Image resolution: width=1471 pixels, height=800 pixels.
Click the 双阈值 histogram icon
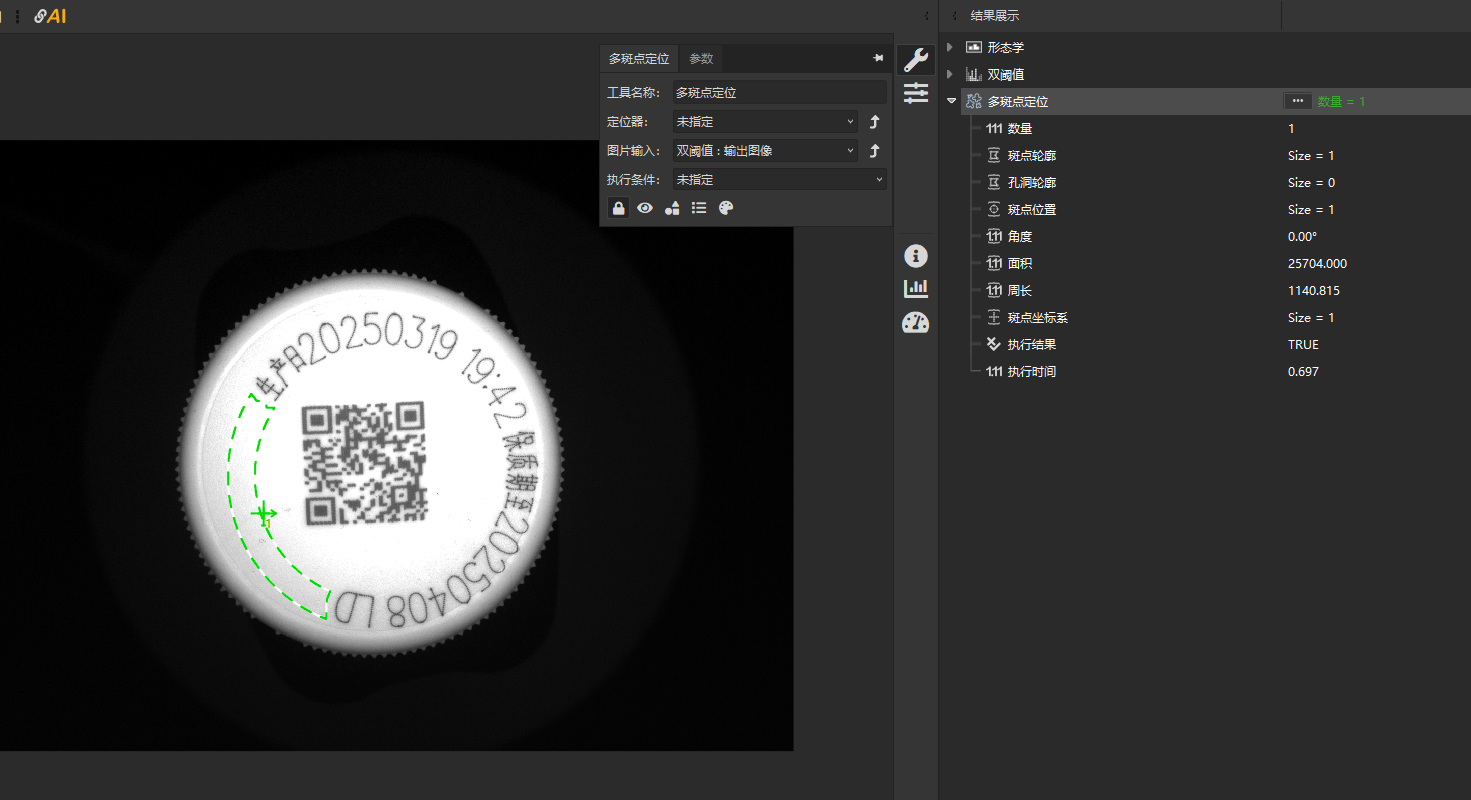coord(974,74)
